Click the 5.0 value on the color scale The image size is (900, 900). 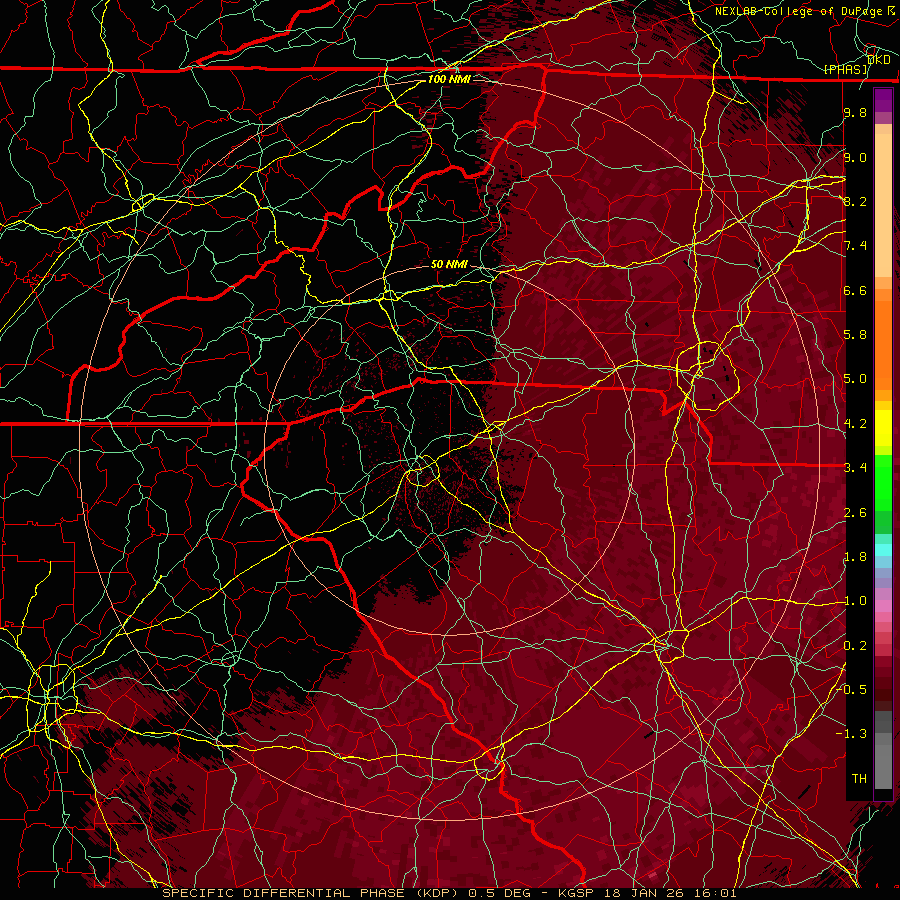(x=855, y=379)
